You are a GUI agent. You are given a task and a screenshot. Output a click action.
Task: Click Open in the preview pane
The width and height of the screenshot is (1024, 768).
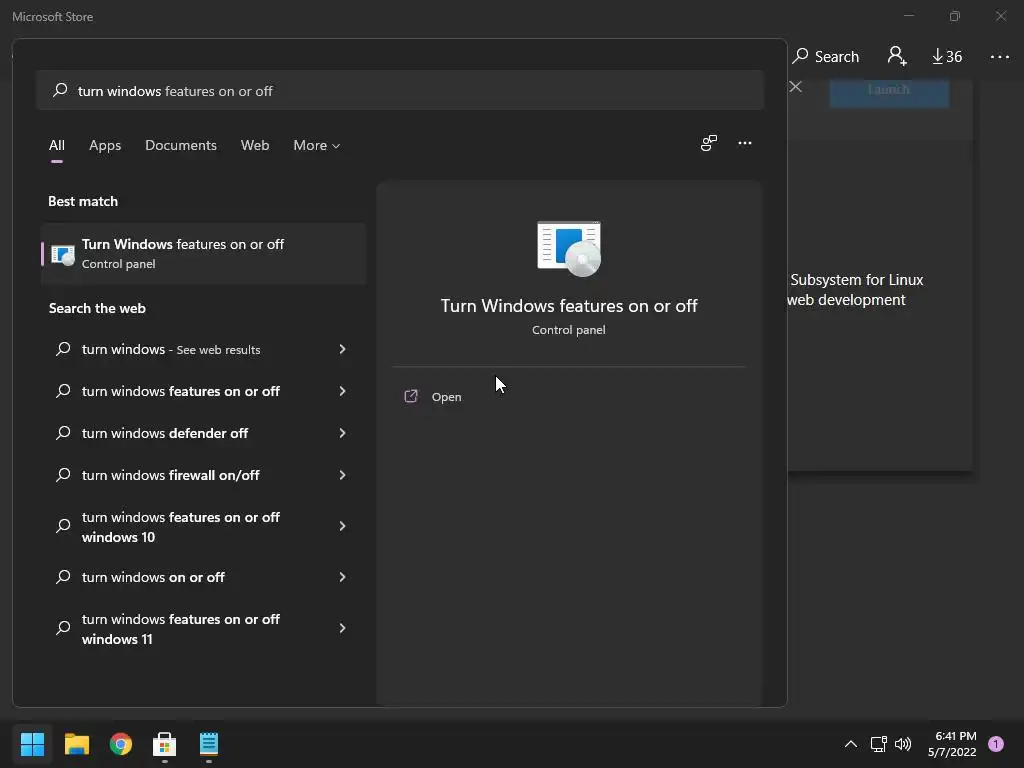click(x=447, y=396)
